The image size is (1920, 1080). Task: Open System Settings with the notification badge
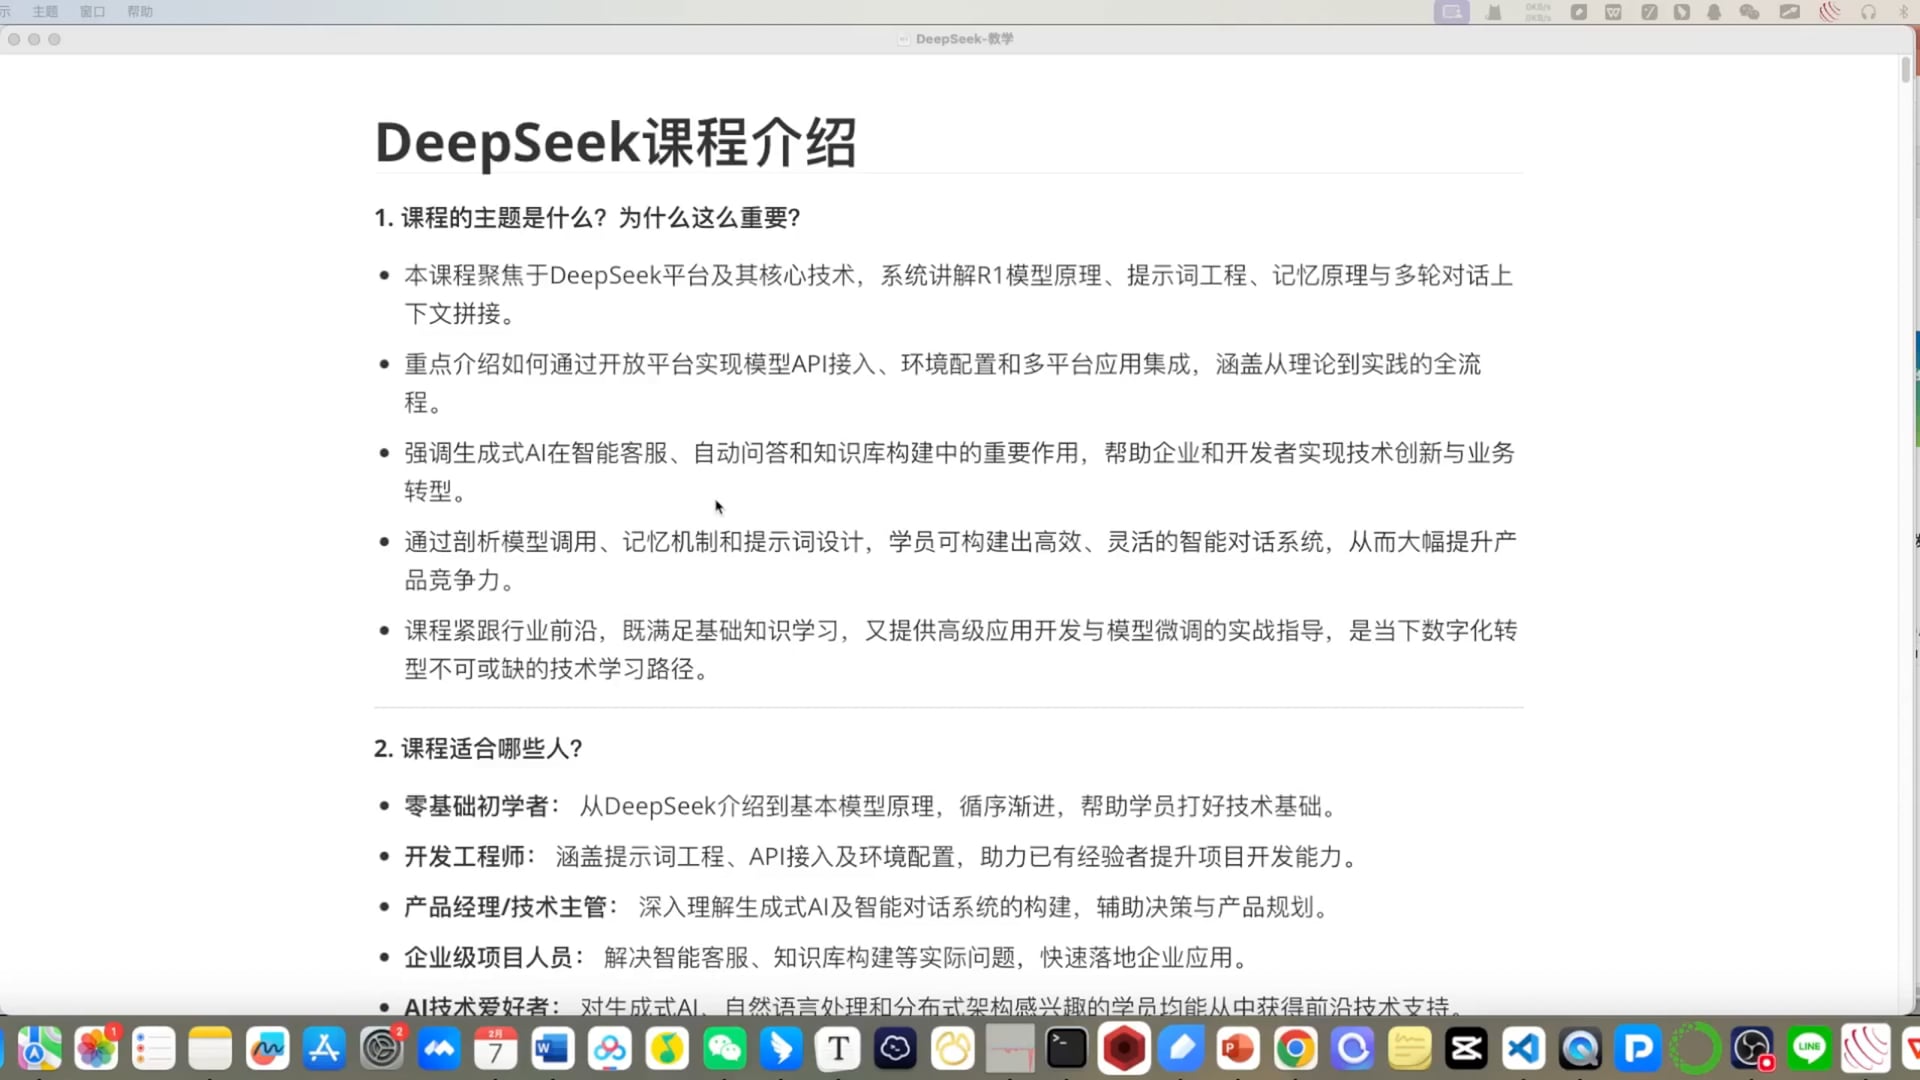[382, 1050]
